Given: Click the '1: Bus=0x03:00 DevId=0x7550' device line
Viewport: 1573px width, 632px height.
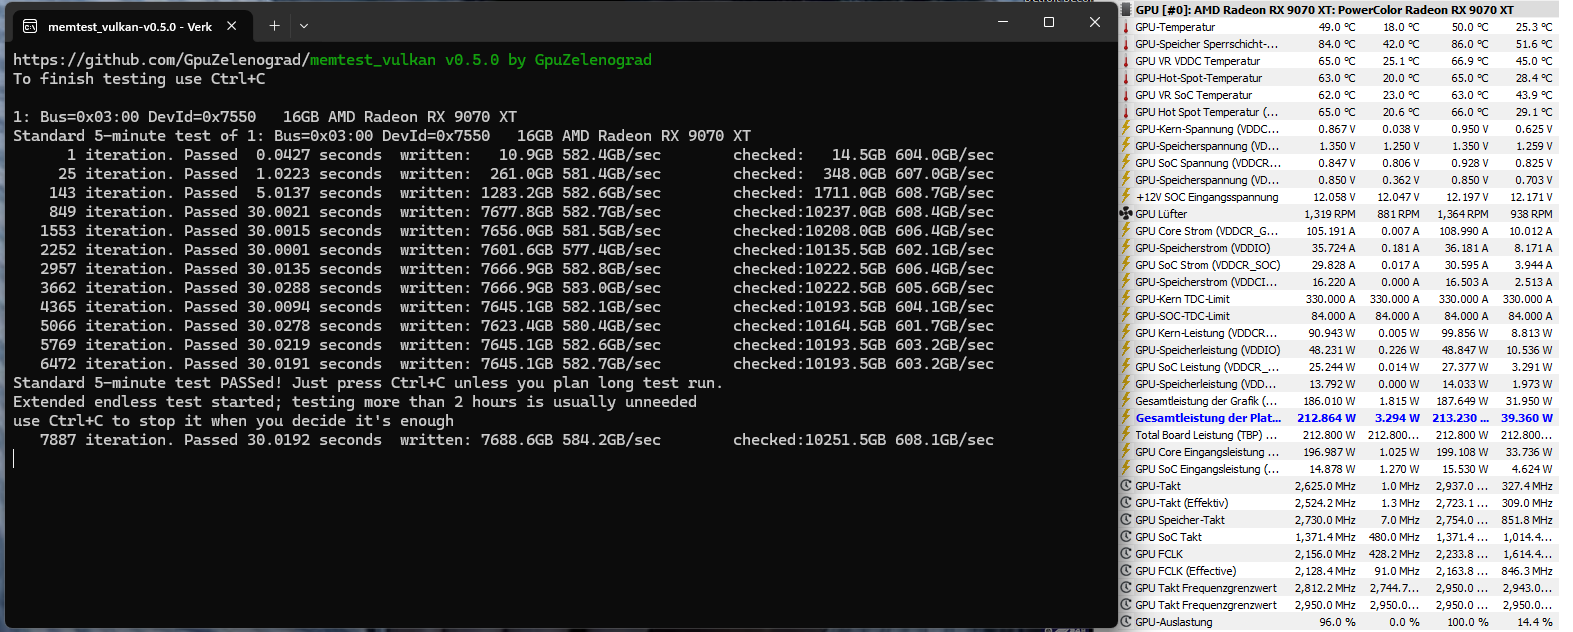Looking at the screenshot, I should (x=265, y=117).
